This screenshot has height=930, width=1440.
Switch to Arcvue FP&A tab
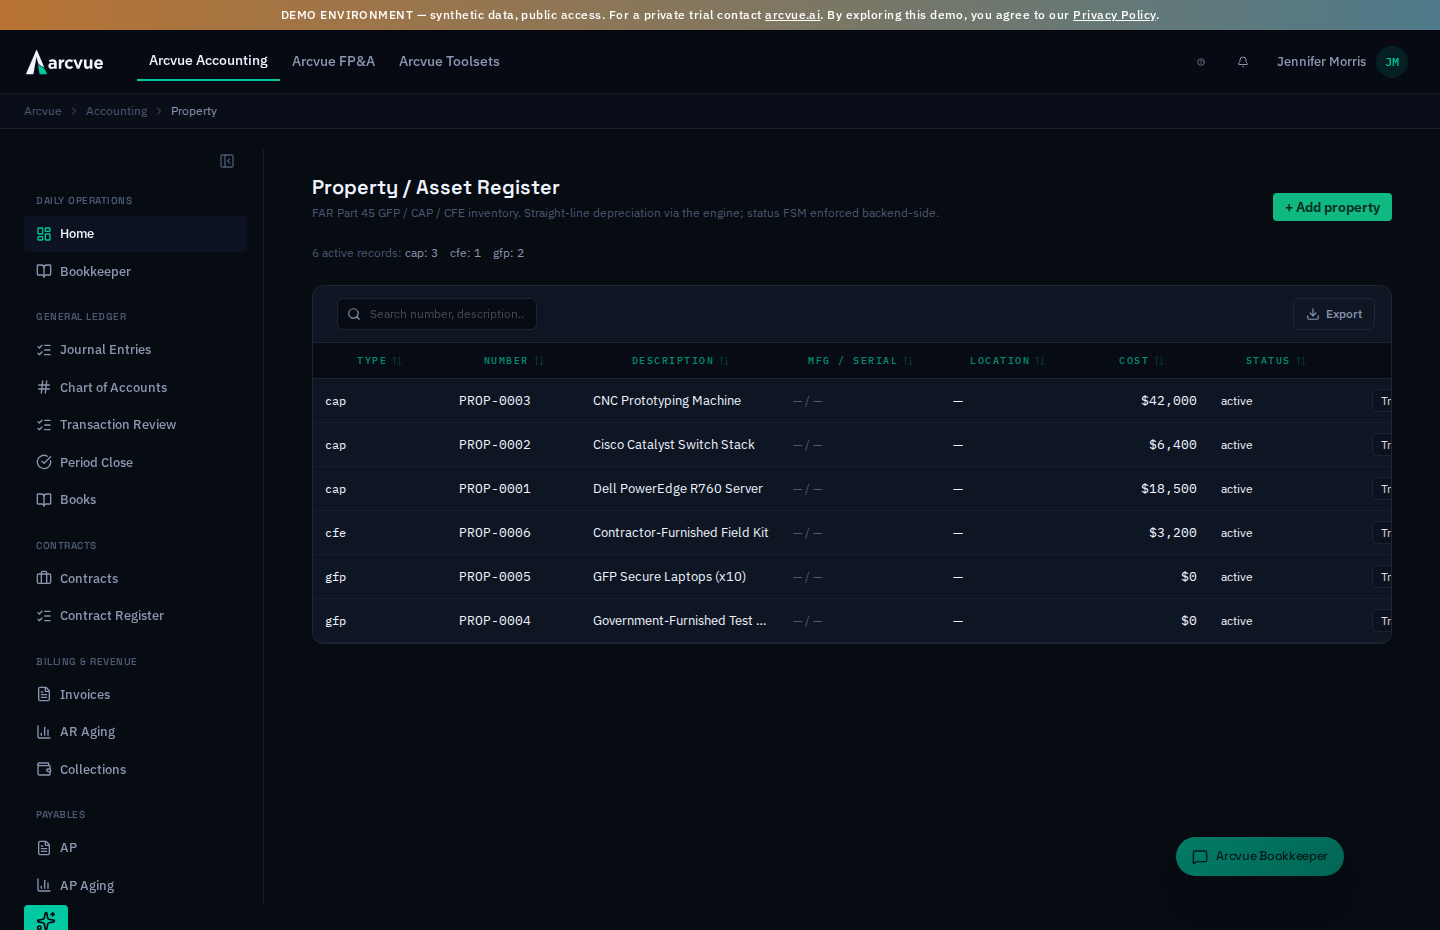click(333, 62)
